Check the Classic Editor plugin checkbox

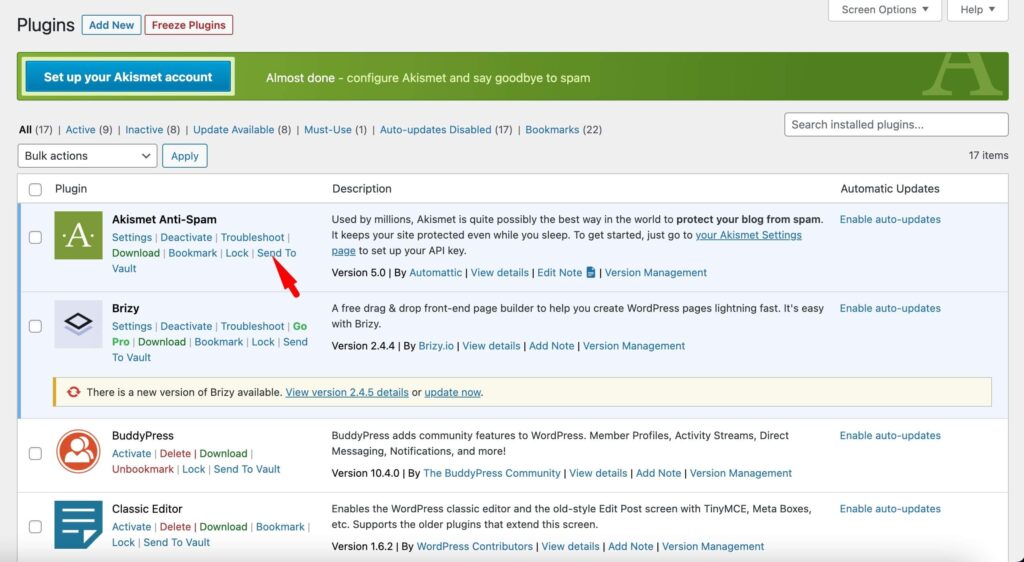[35, 527]
